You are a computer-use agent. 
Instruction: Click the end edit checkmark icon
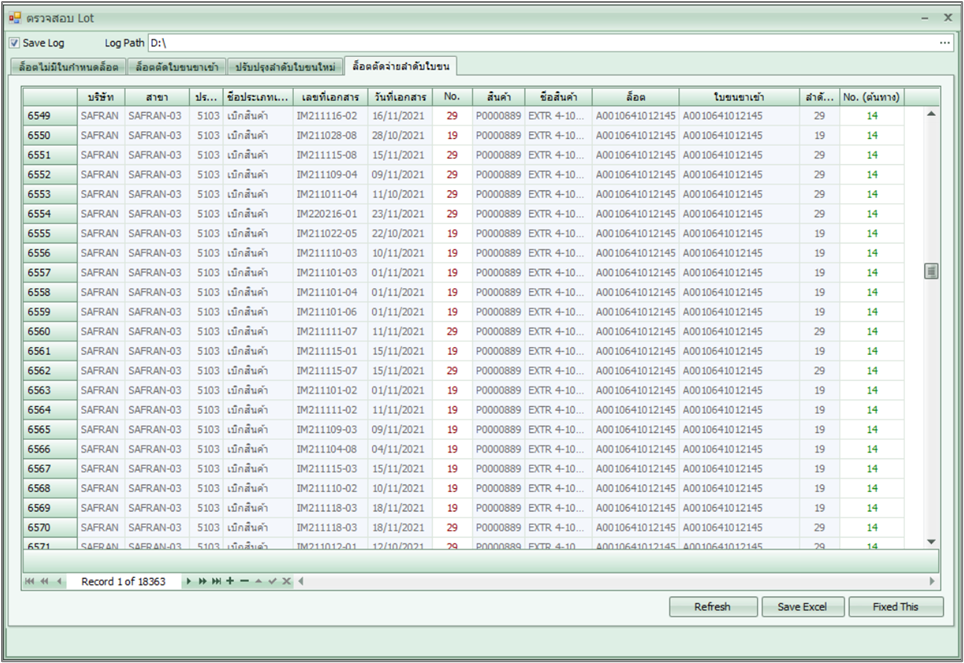(272, 581)
